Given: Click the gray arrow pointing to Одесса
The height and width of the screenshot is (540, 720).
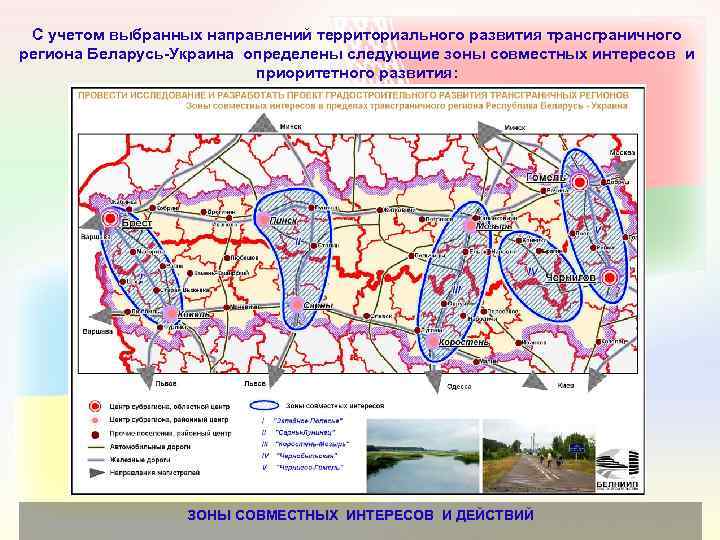Looking at the screenshot, I should tap(433, 379).
